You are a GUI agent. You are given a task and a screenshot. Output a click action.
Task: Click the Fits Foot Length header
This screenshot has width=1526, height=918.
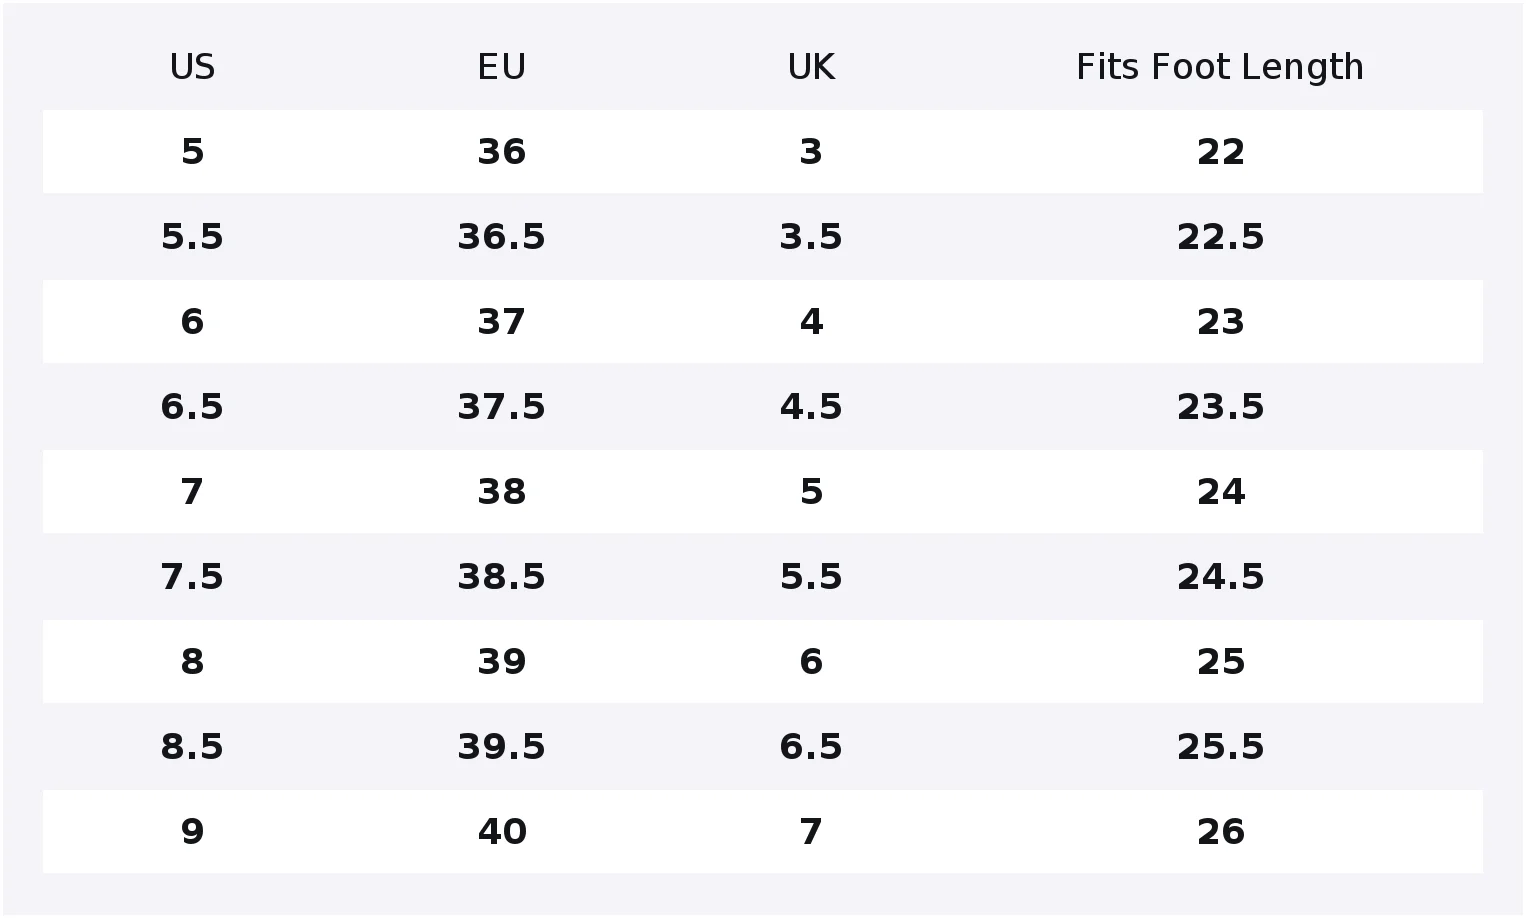pyautogui.click(x=1220, y=67)
